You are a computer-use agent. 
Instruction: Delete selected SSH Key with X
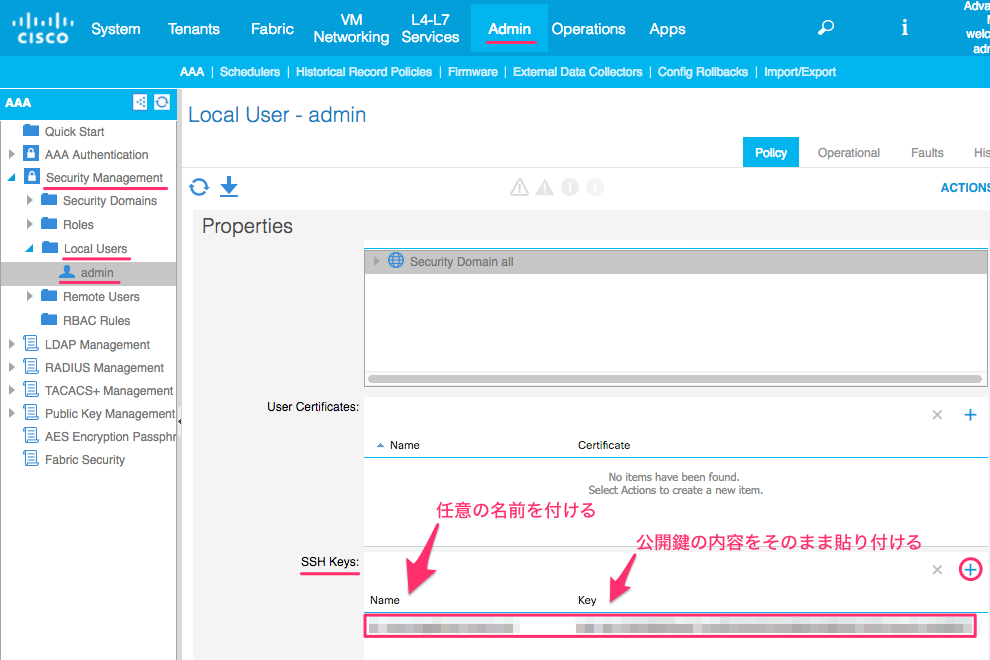[937, 570]
